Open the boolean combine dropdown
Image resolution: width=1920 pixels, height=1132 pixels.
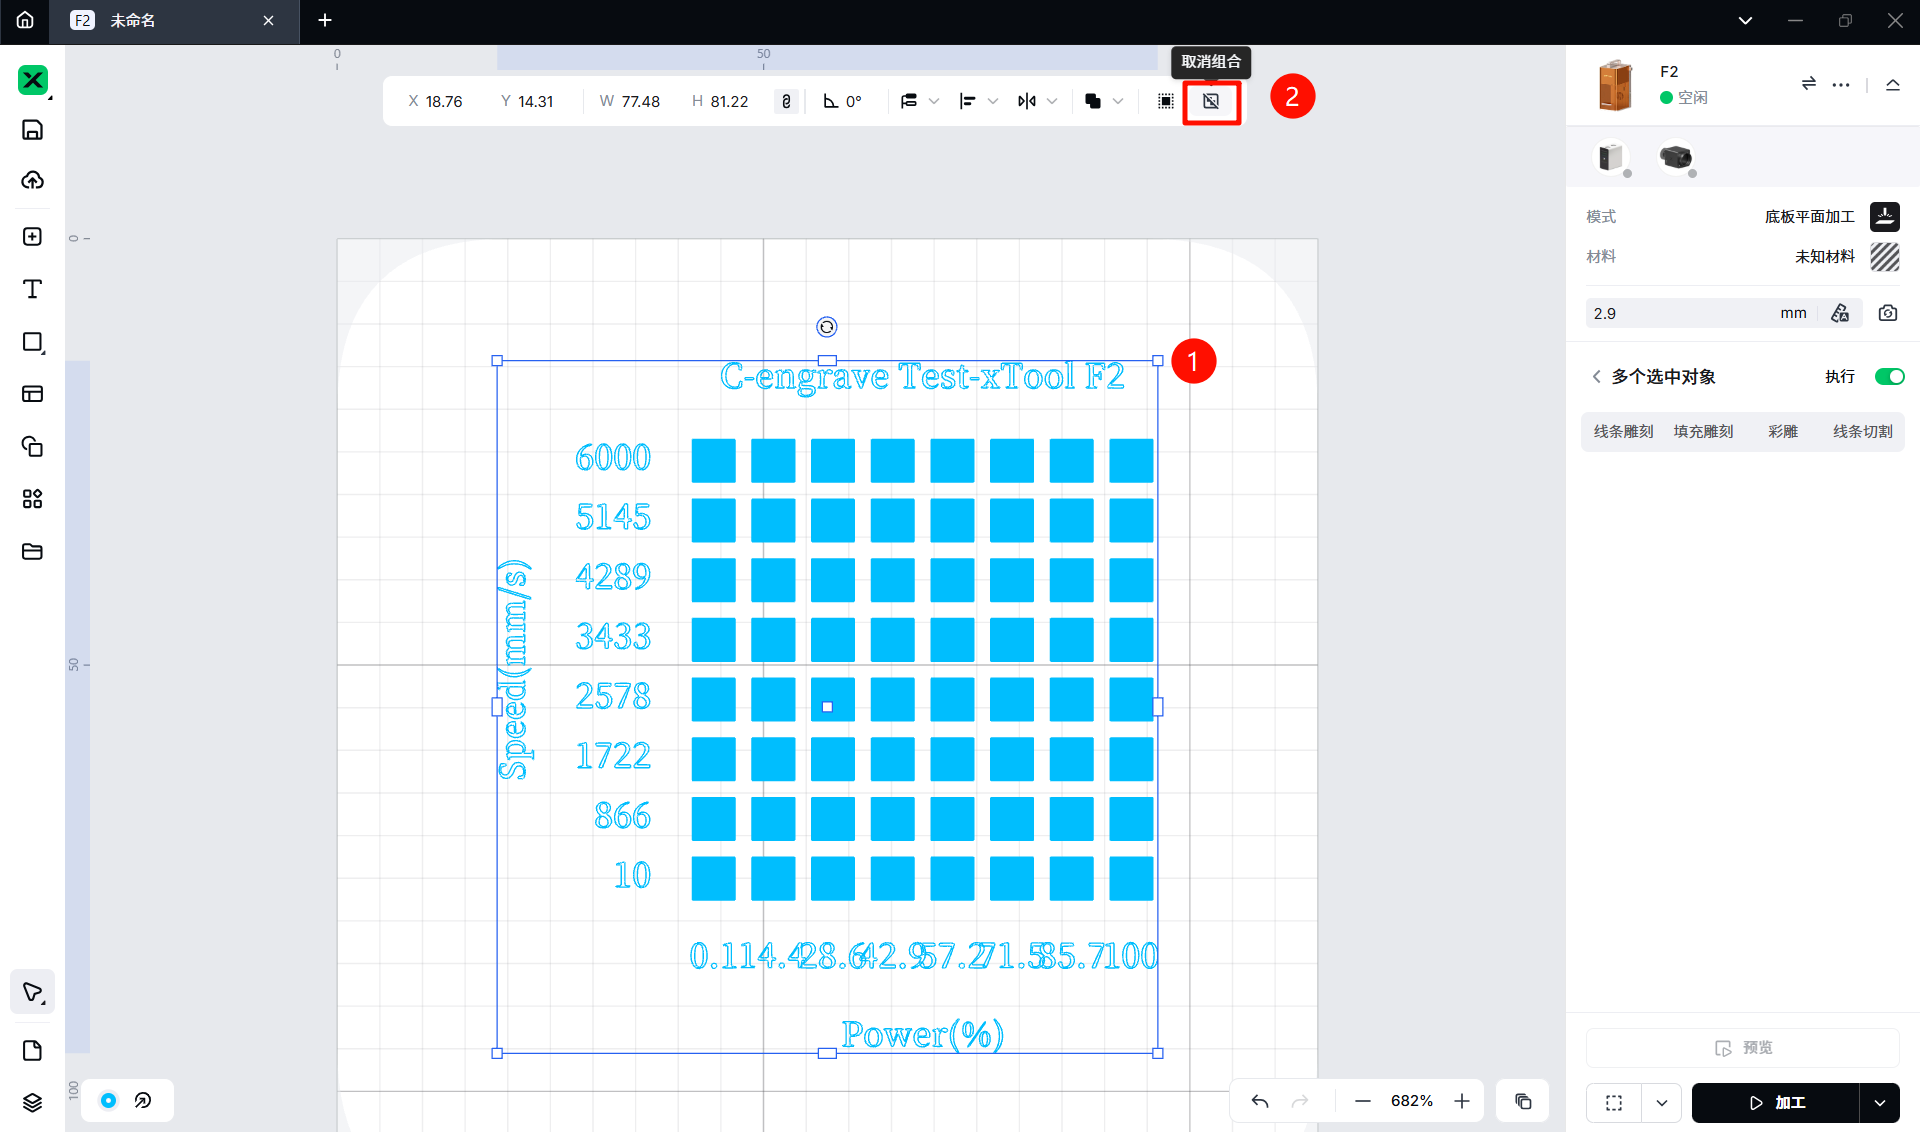pyautogui.click(x=1118, y=101)
